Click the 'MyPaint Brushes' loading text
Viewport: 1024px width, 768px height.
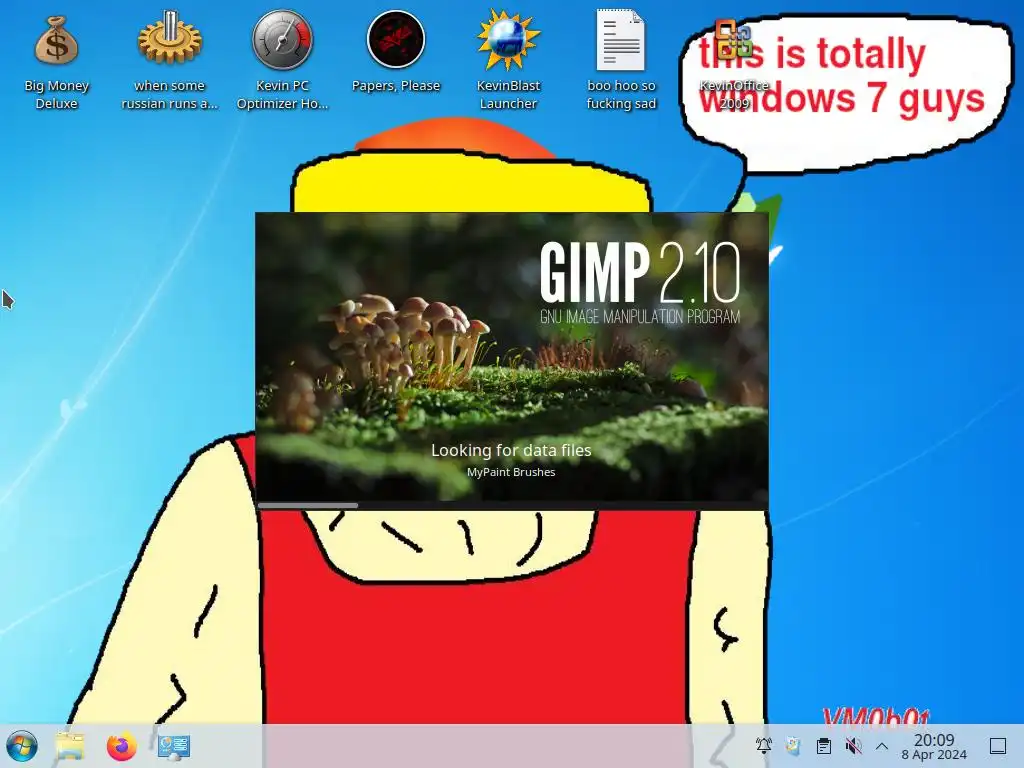[x=511, y=472]
